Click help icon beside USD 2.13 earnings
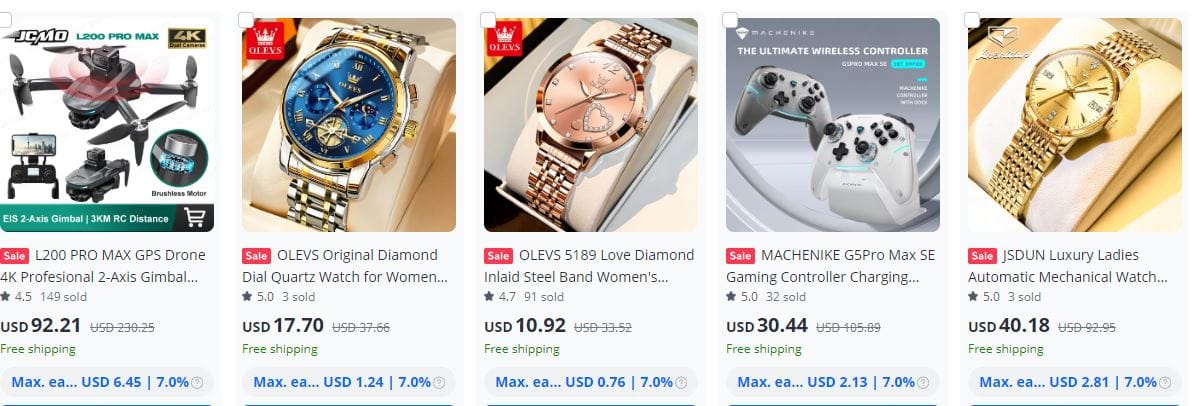Image resolution: width=1193 pixels, height=406 pixels. 923,382
